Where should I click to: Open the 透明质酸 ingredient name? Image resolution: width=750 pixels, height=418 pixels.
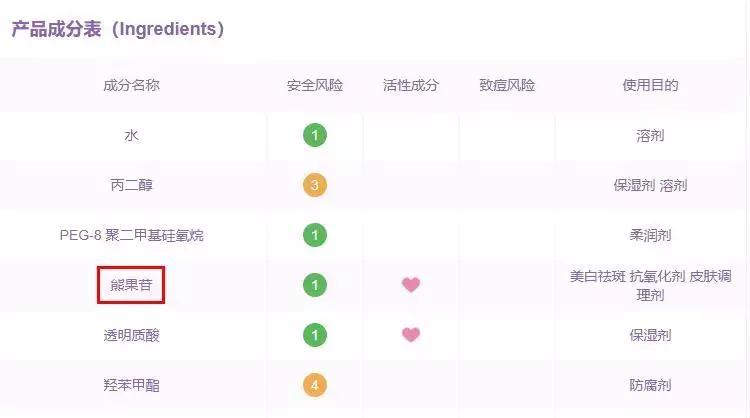131,335
